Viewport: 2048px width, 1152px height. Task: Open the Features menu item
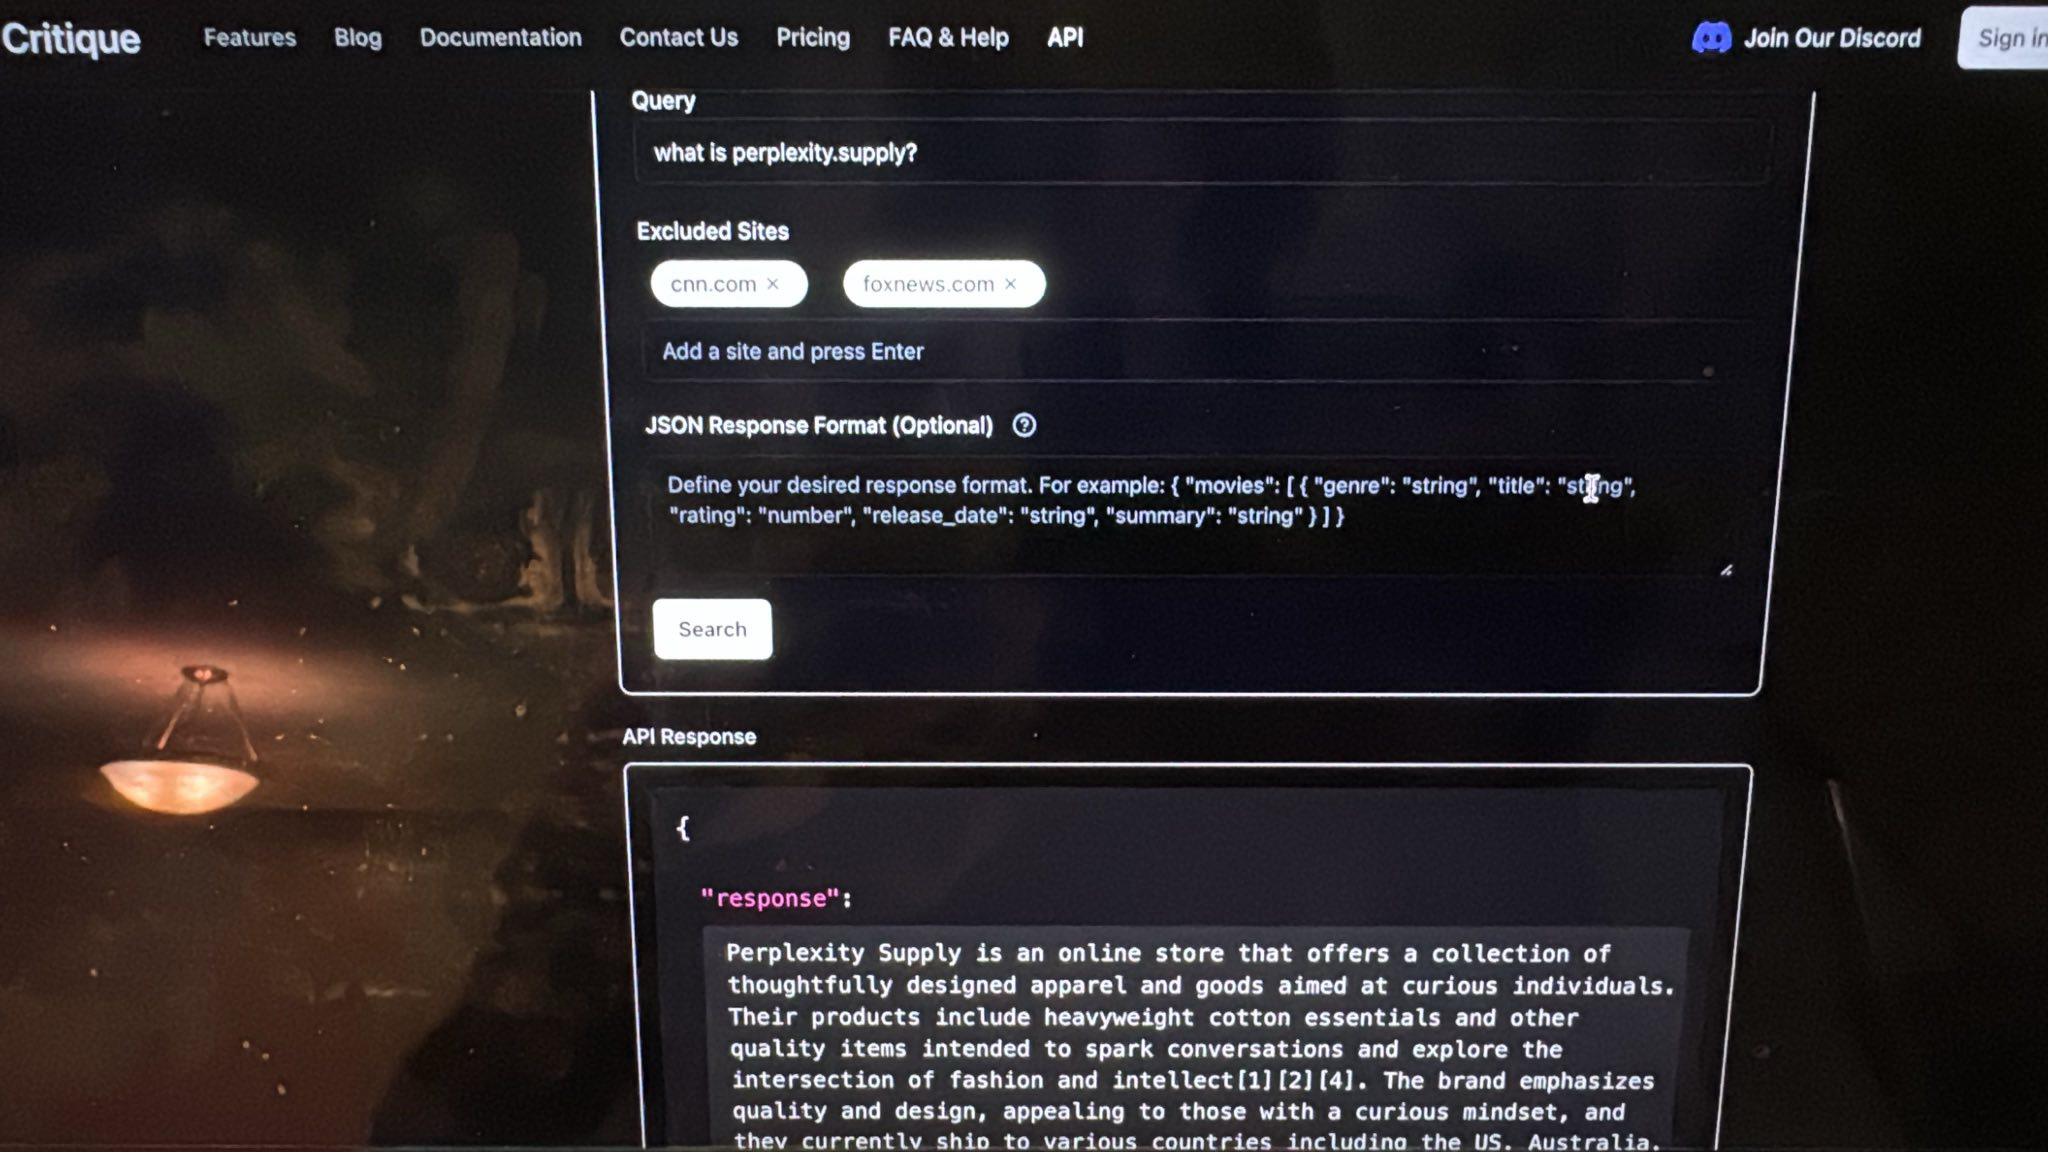pyautogui.click(x=249, y=38)
